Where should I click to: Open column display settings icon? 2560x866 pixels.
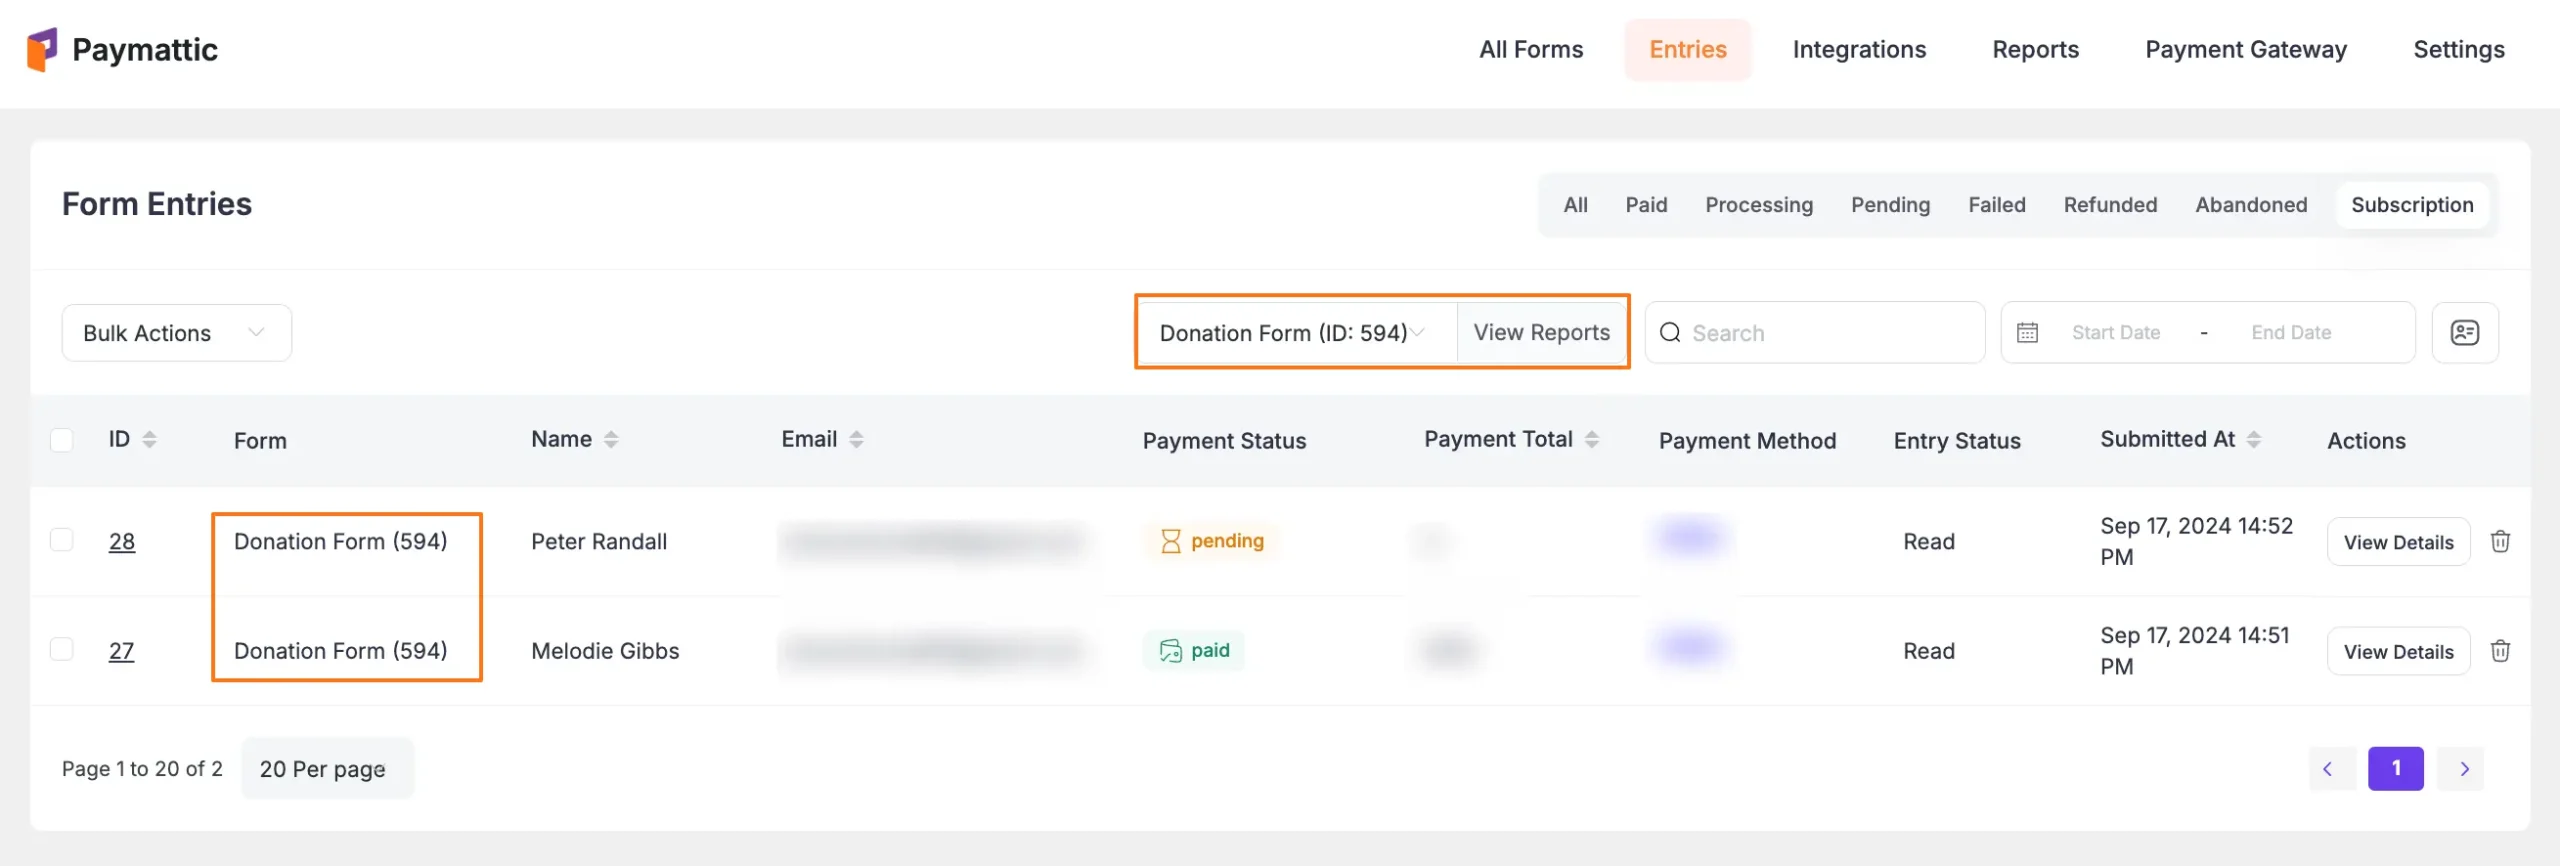[x=2465, y=332]
